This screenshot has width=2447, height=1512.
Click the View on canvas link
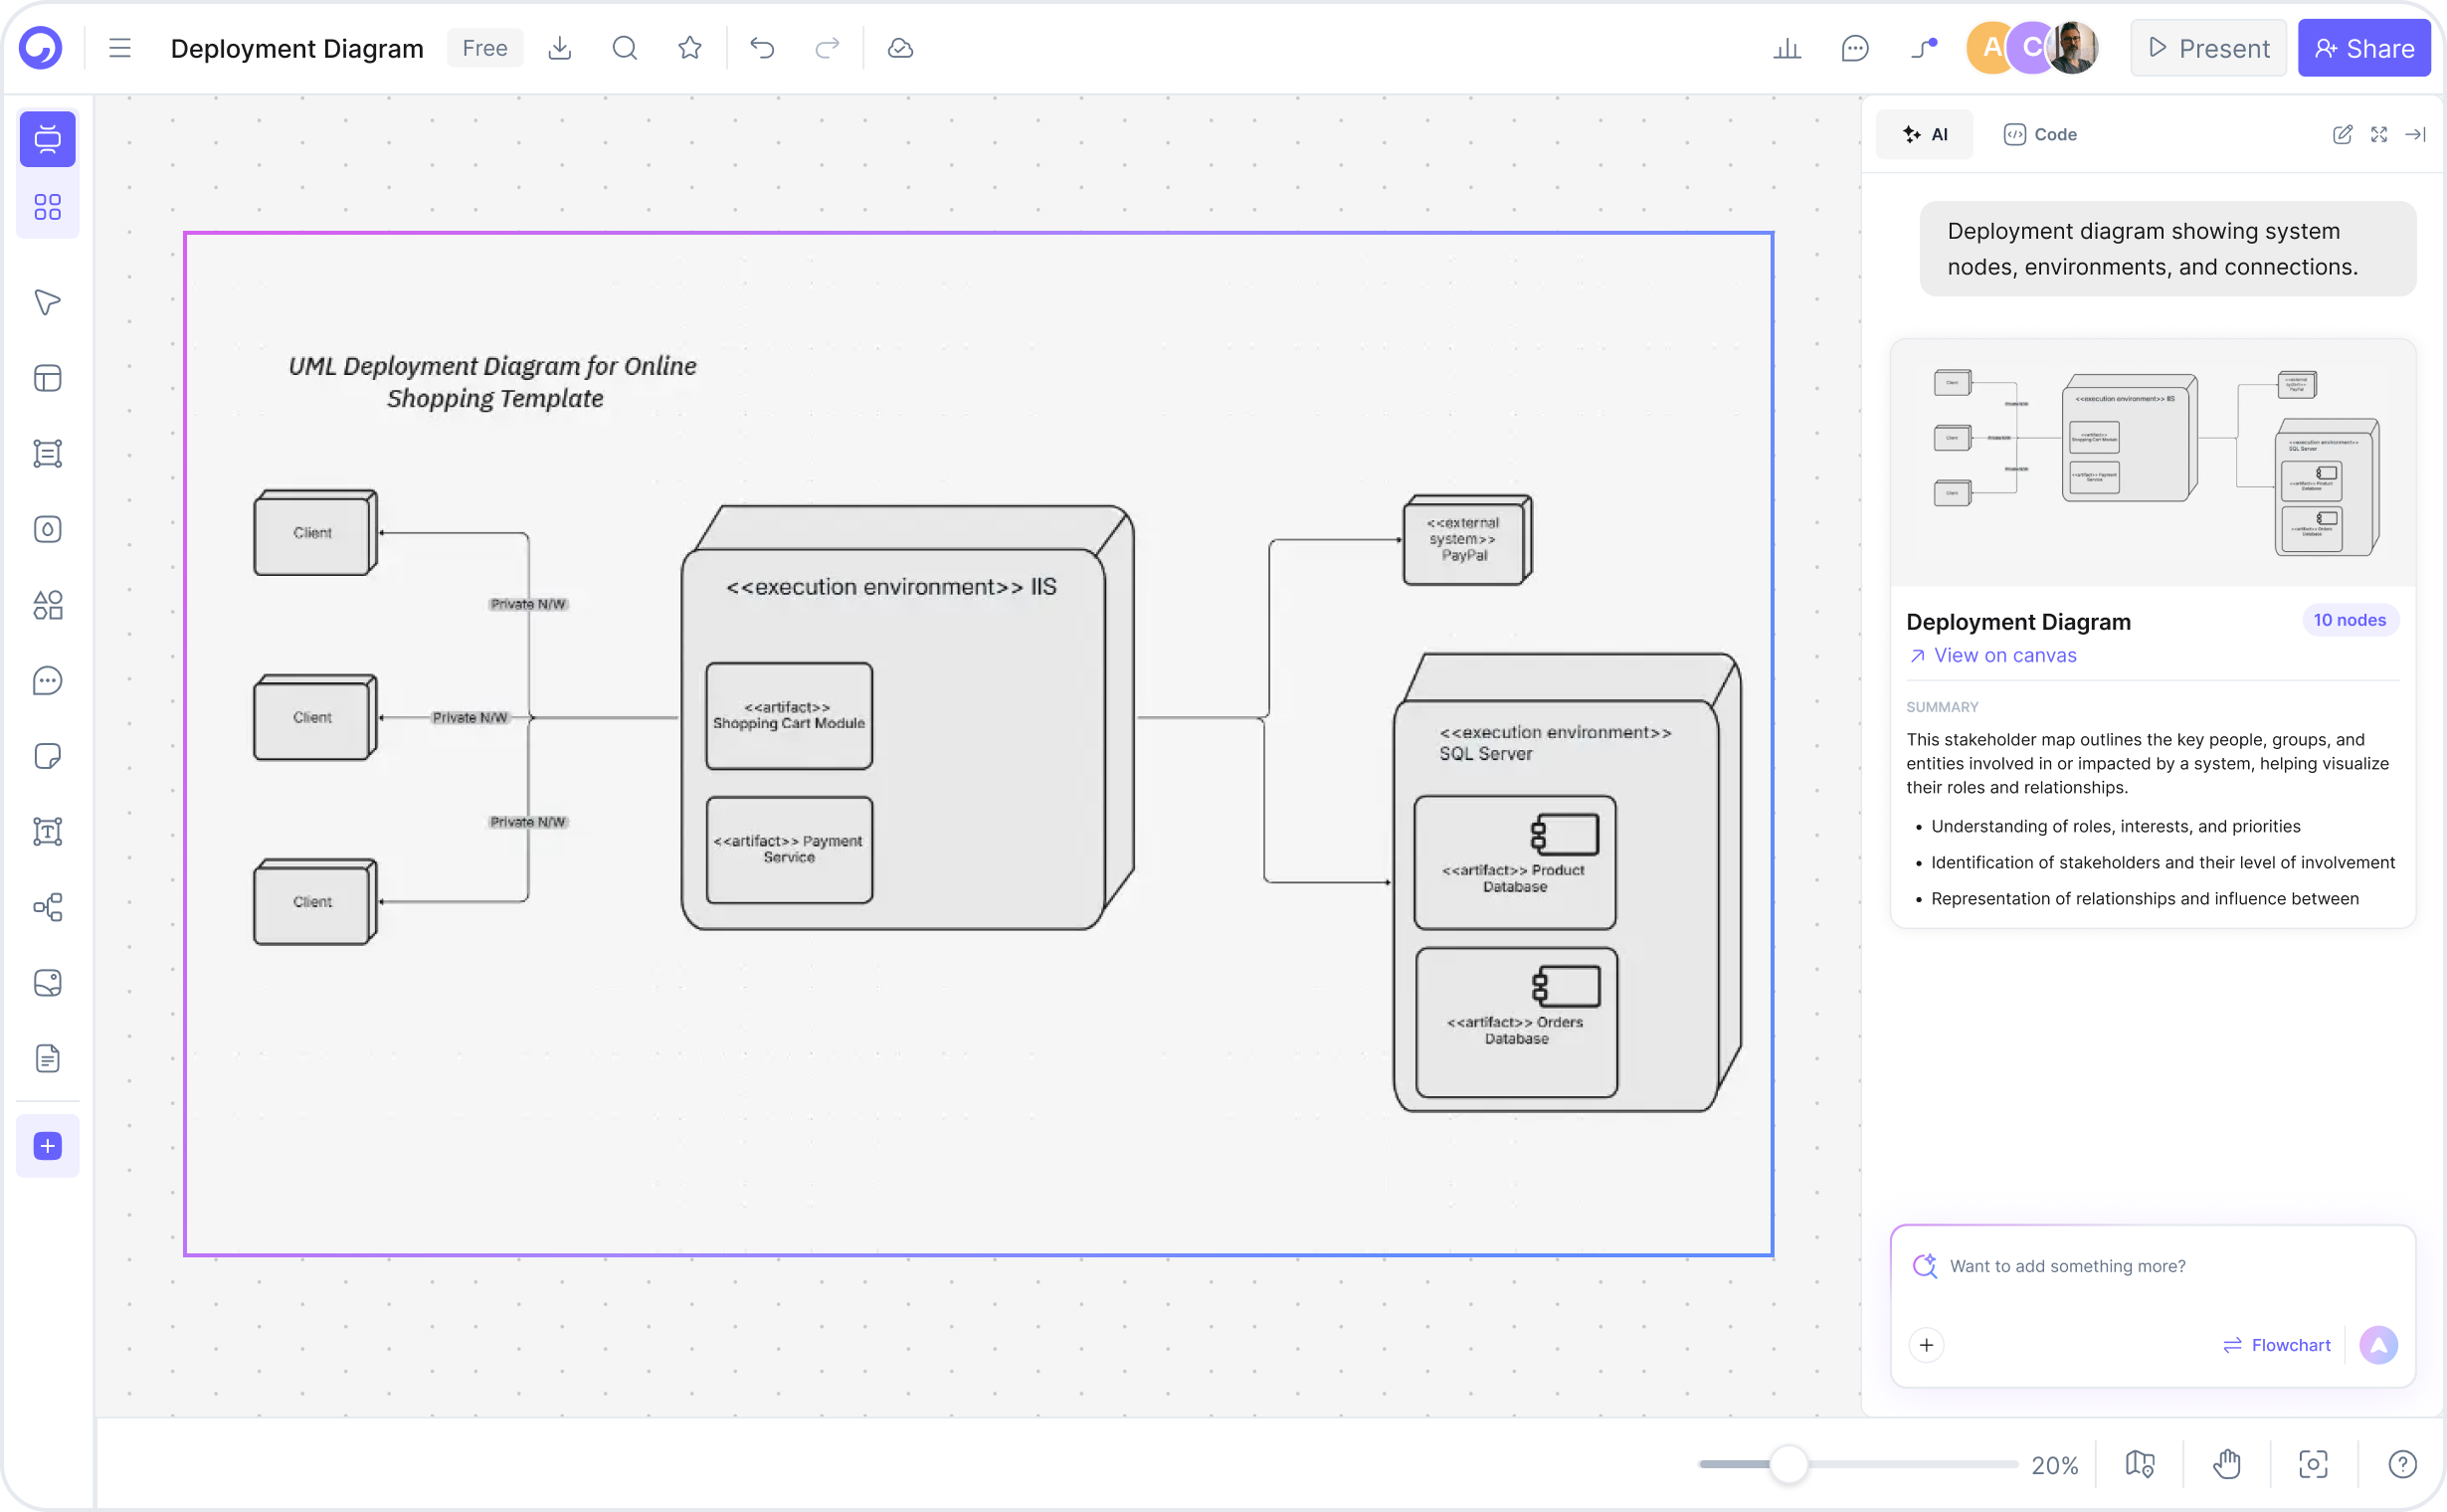1992,655
